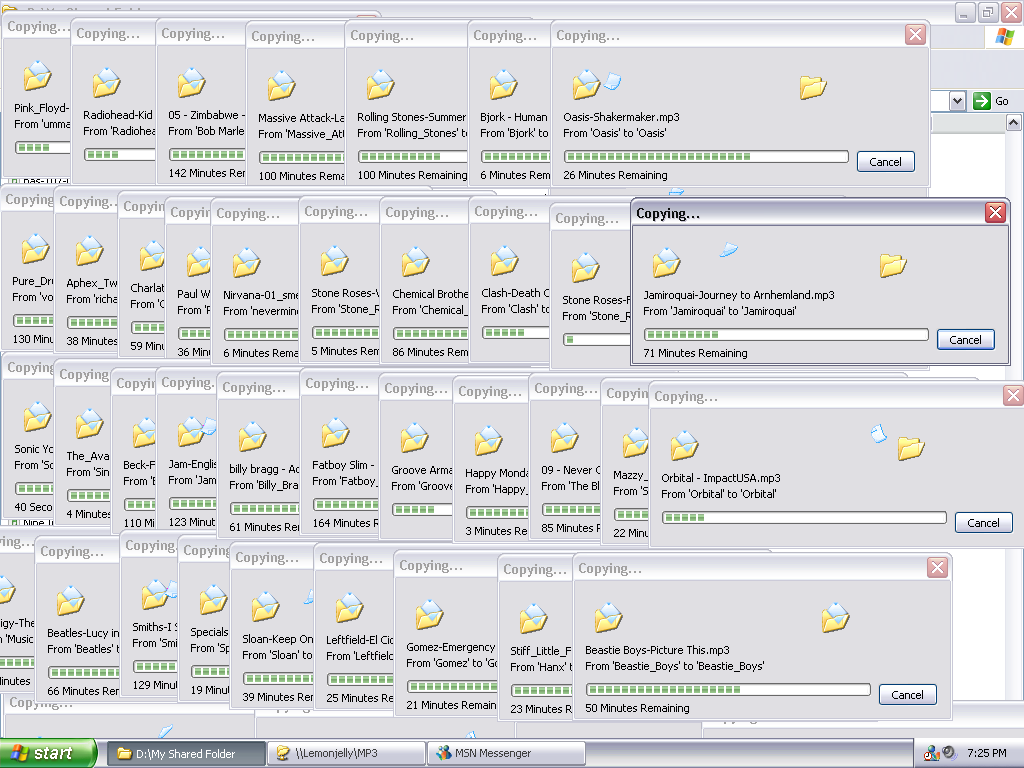This screenshot has width=1024, height=768.
Task: Switch to D:\My Shared Folder in the taskbar
Action: (x=185, y=754)
